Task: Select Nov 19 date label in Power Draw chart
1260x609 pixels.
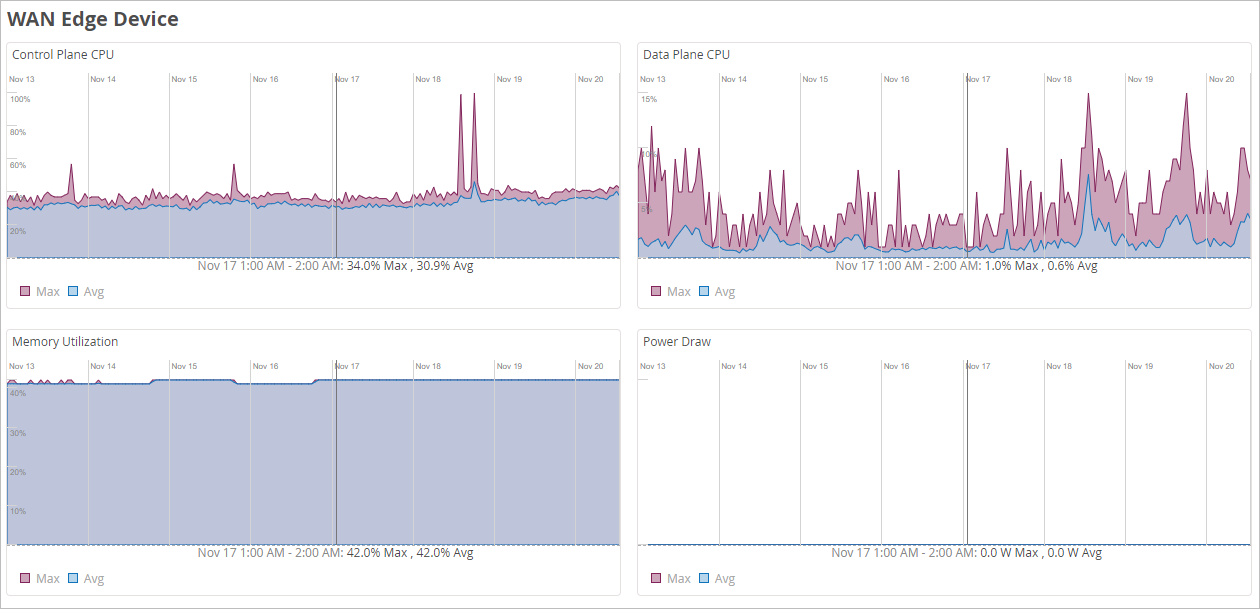Action: tap(1140, 366)
